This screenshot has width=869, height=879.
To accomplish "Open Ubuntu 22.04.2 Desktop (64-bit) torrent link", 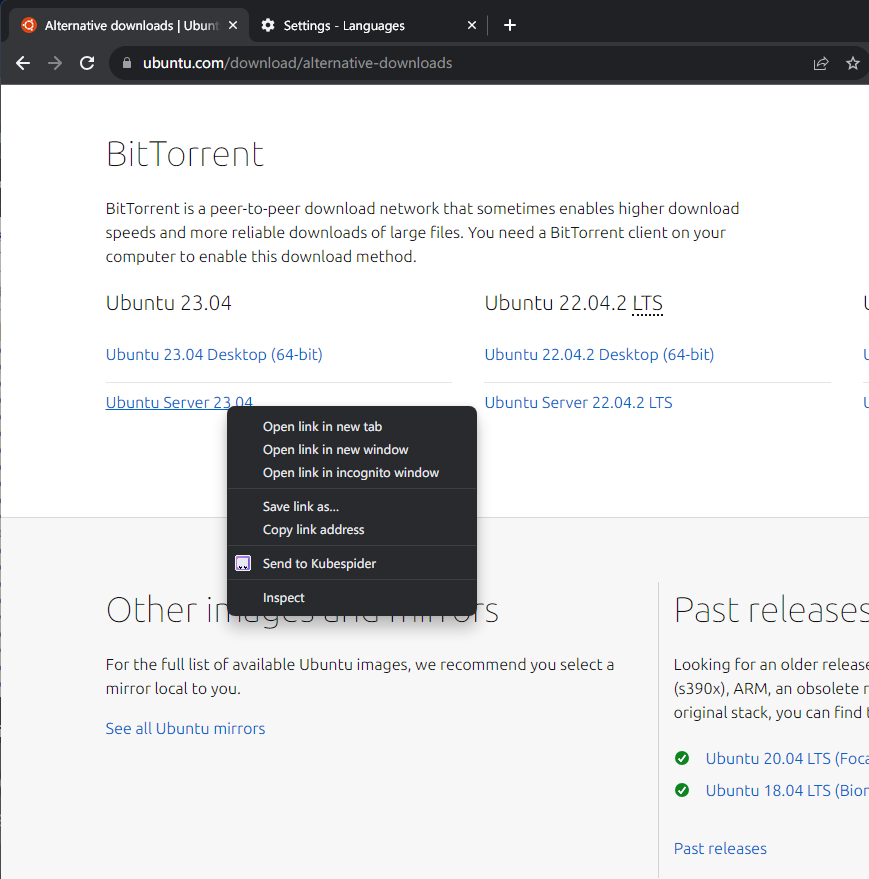I will click(599, 355).
